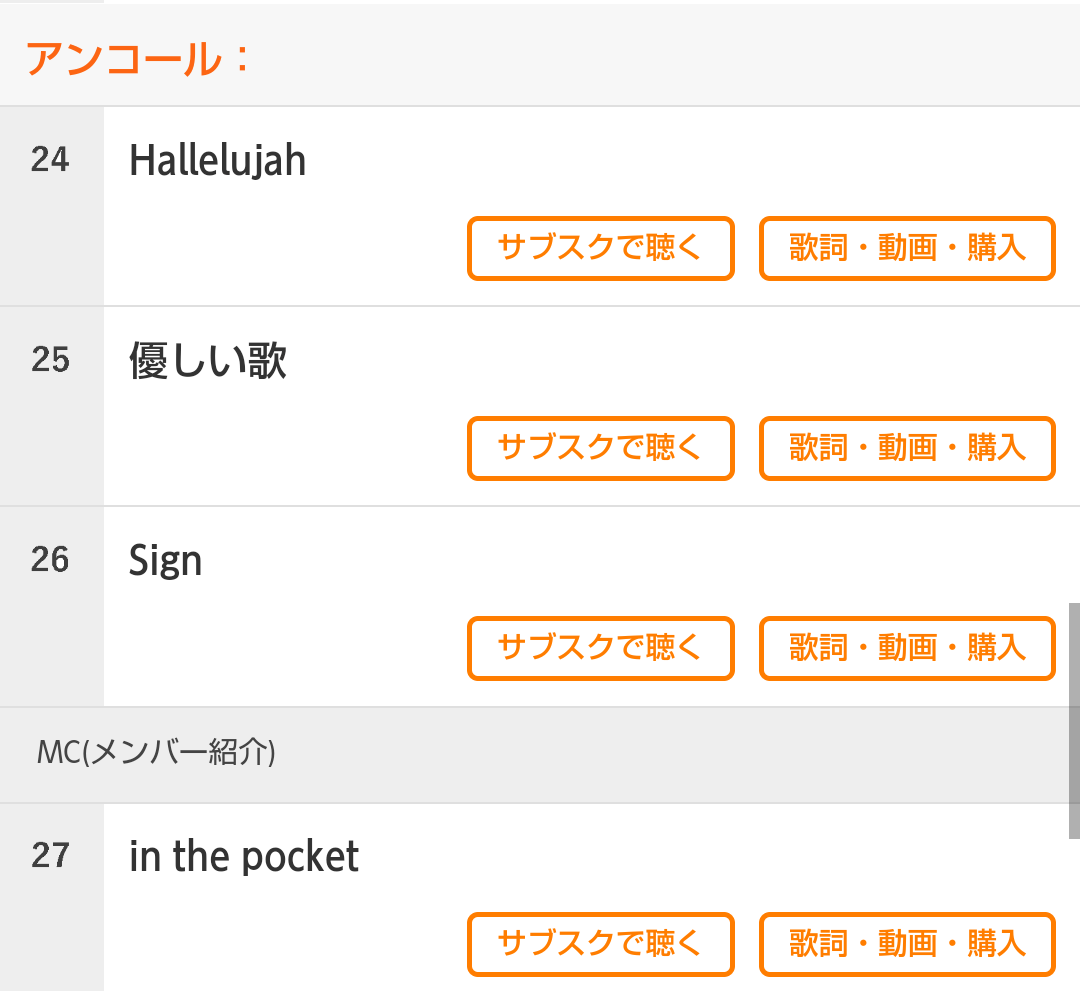Open 歌詞・動画・購入 for Sign
This screenshot has height=991, width=1080.
click(x=907, y=648)
